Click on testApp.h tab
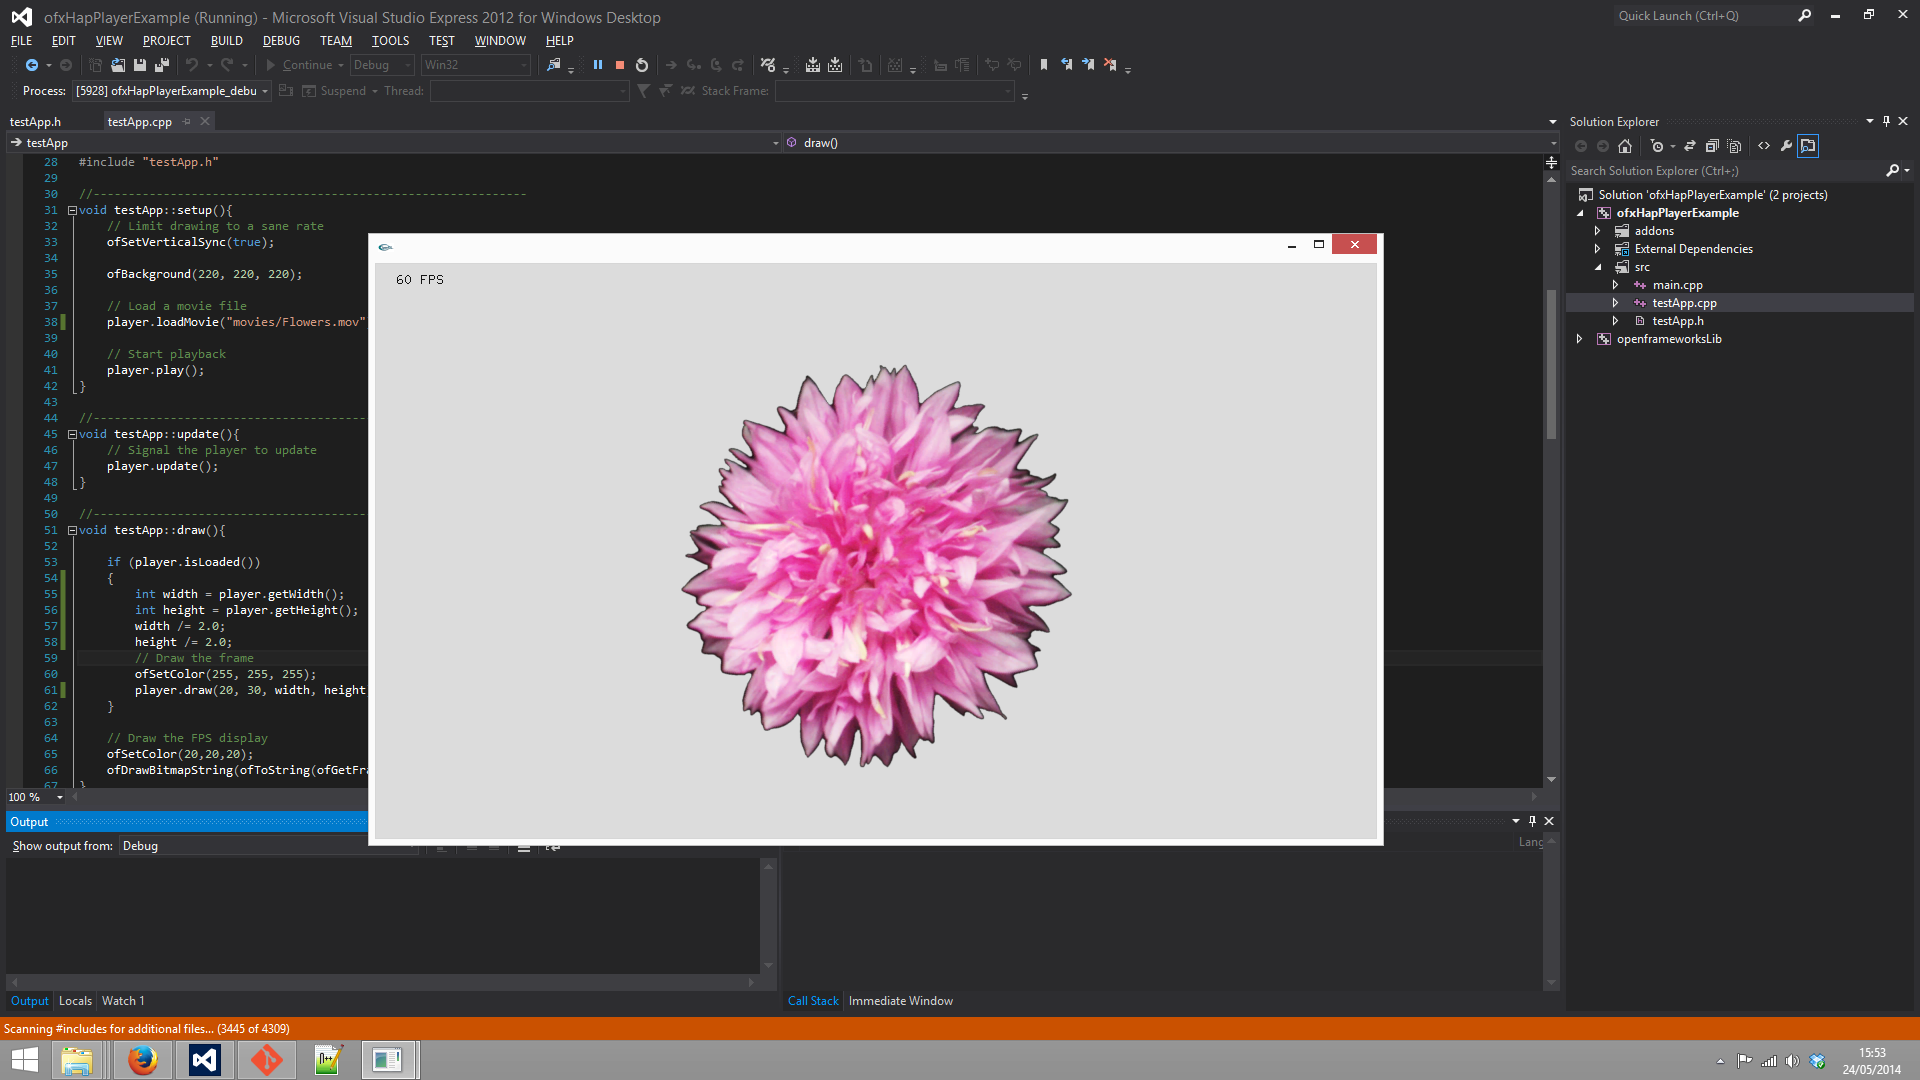The height and width of the screenshot is (1080, 1920). pos(36,121)
